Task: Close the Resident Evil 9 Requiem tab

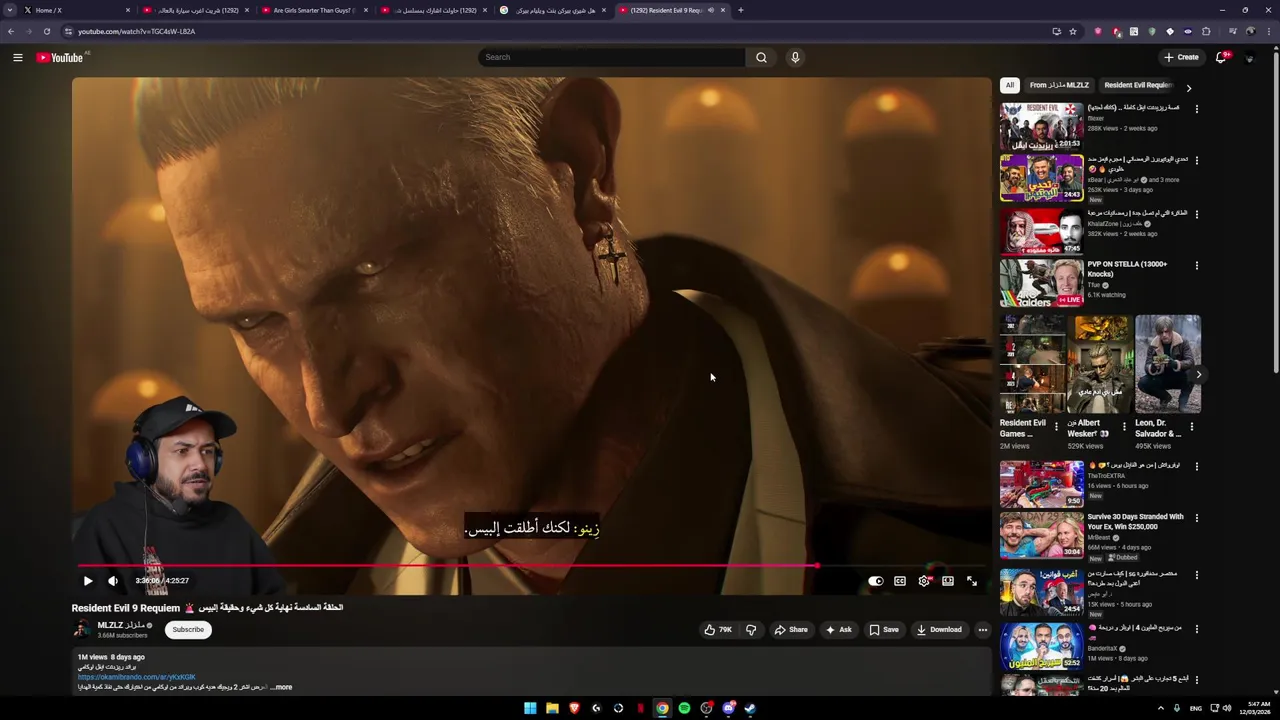Action: (722, 10)
